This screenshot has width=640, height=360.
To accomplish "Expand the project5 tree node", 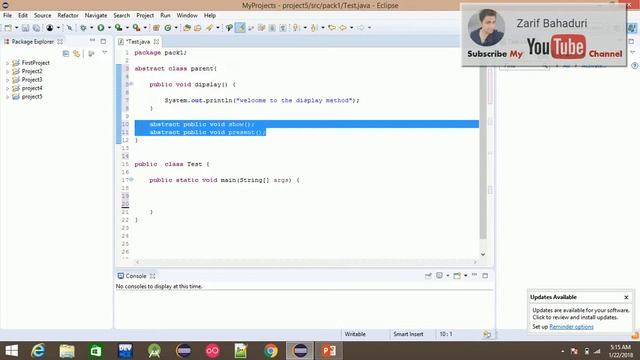I will (x=7, y=97).
